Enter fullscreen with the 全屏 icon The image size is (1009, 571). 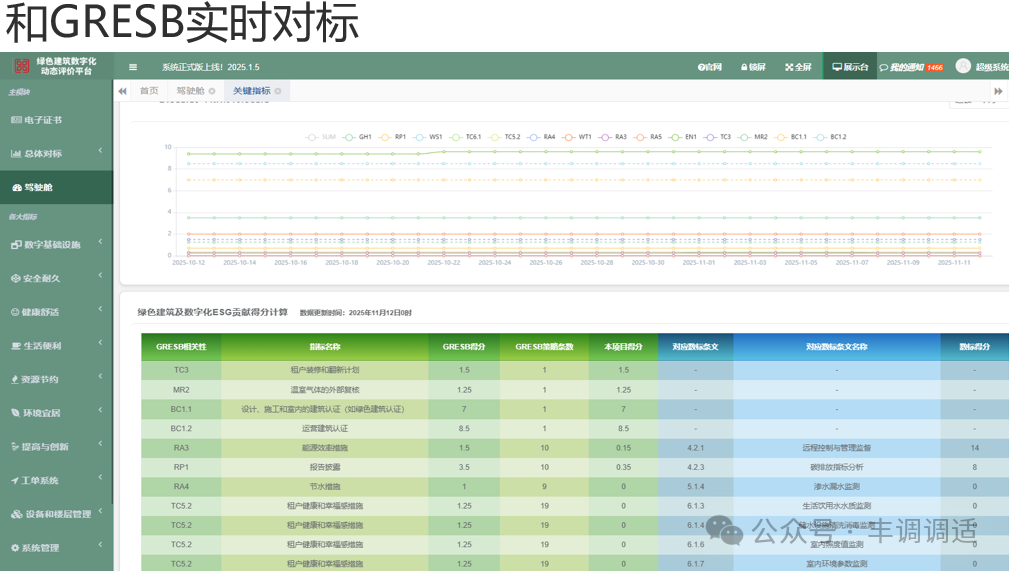point(797,67)
